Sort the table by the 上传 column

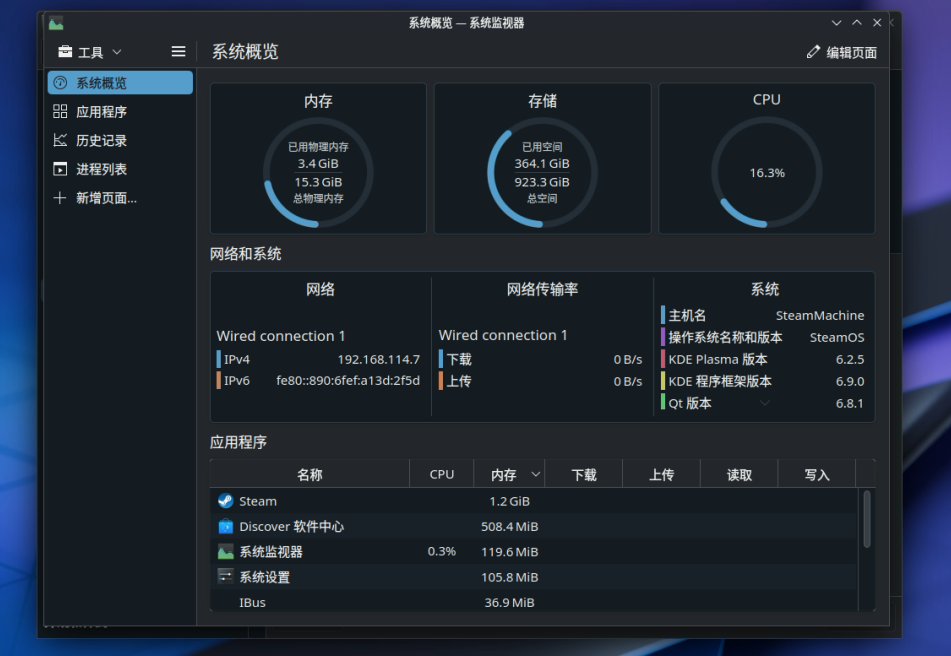[662, 475]
